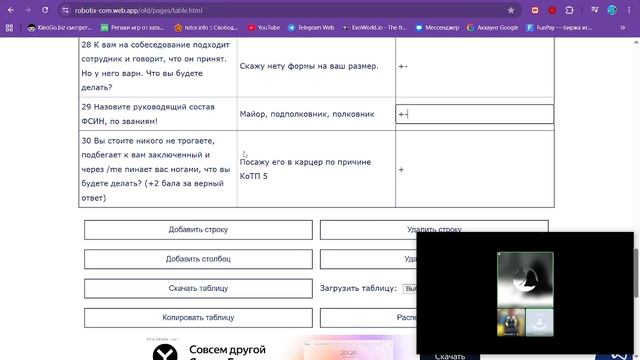640x360 pixels.
Task: Click the Добавить строку button
Action: coord(198,230)
